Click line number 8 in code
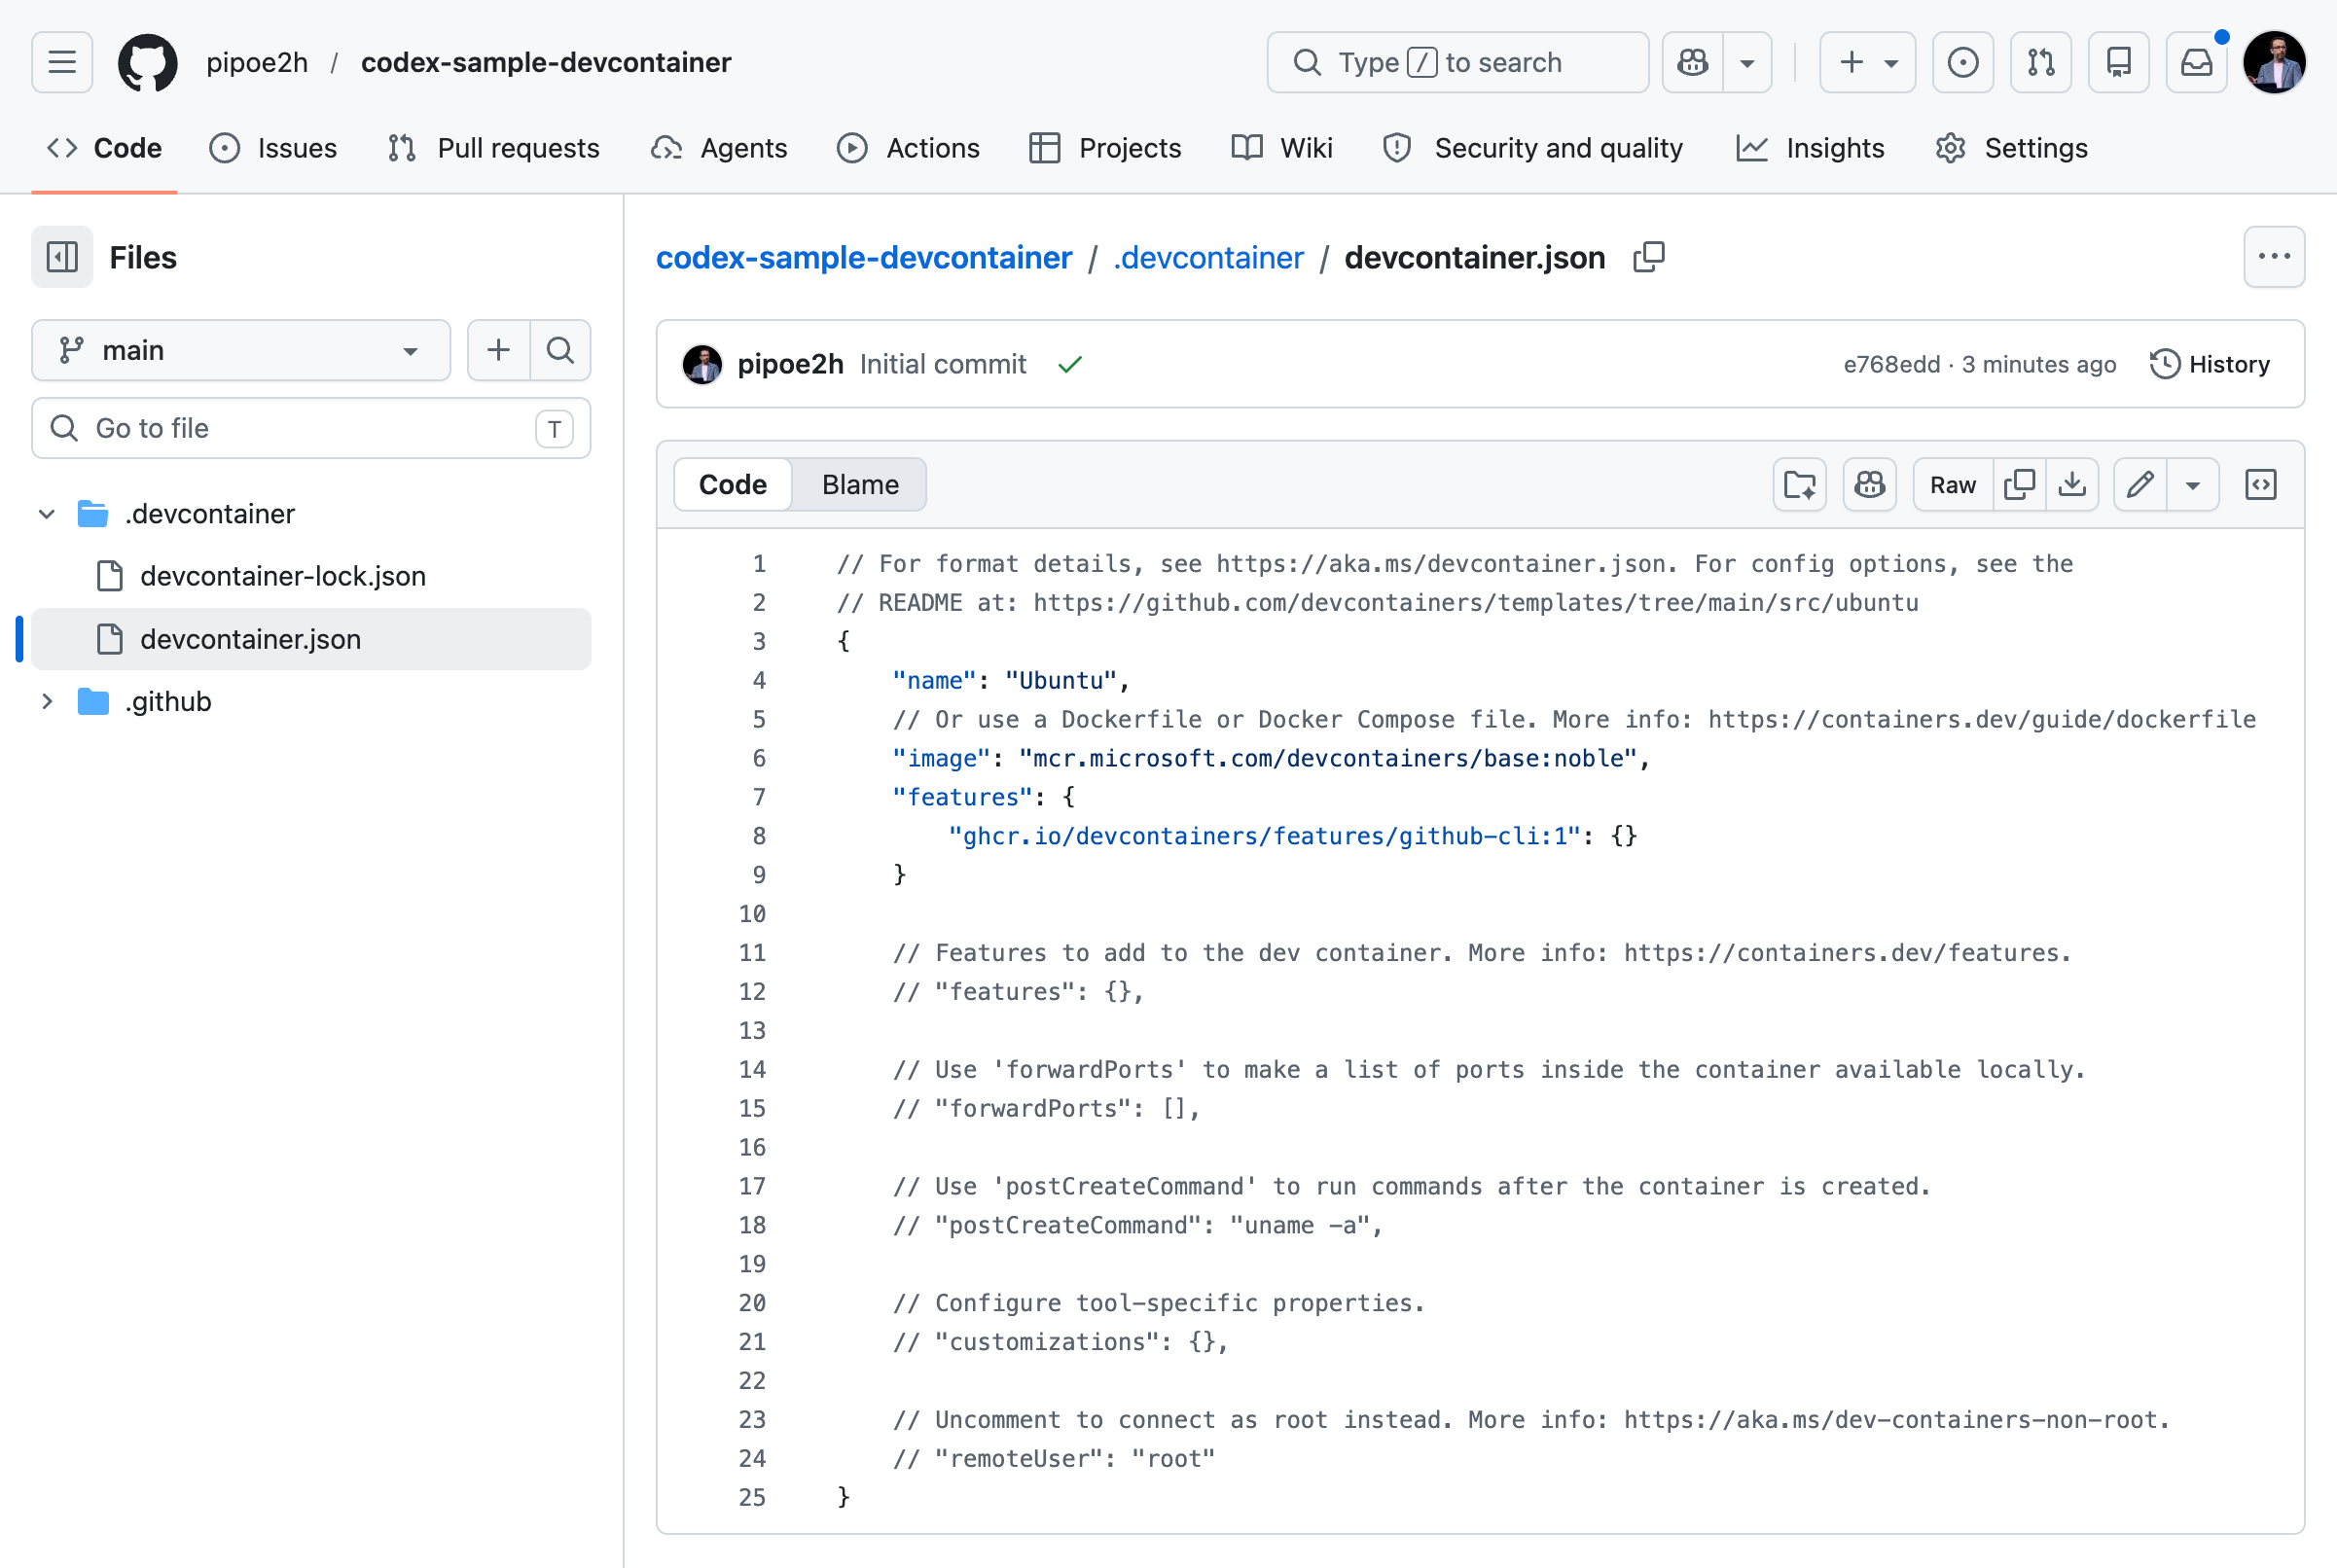 759,836
